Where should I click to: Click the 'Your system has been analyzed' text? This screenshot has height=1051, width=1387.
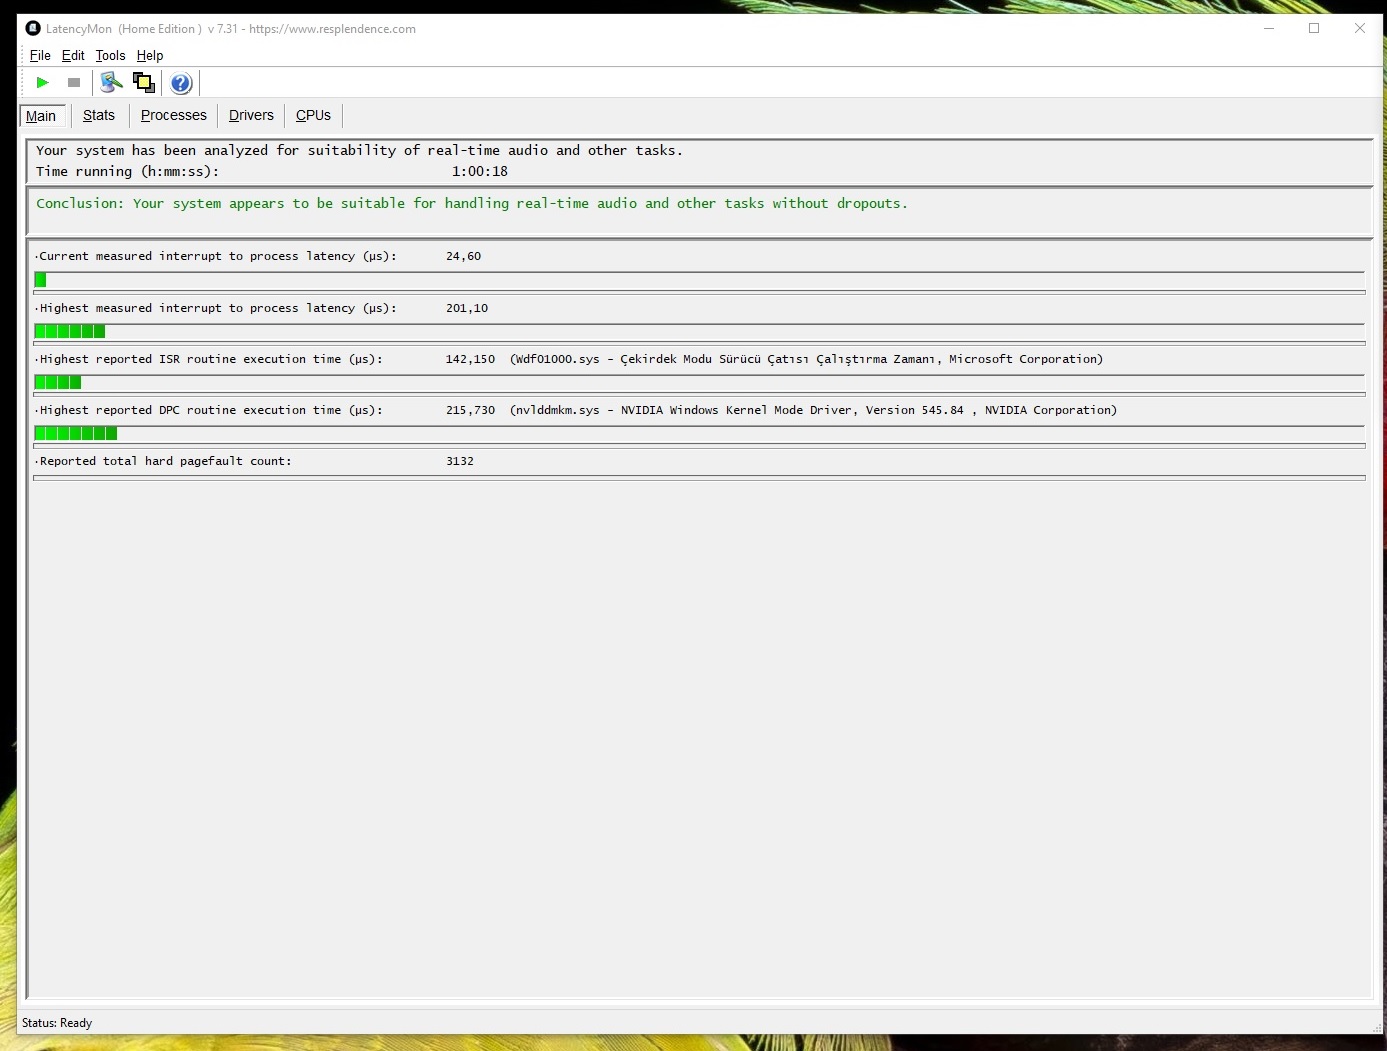[x=359, y=150]
